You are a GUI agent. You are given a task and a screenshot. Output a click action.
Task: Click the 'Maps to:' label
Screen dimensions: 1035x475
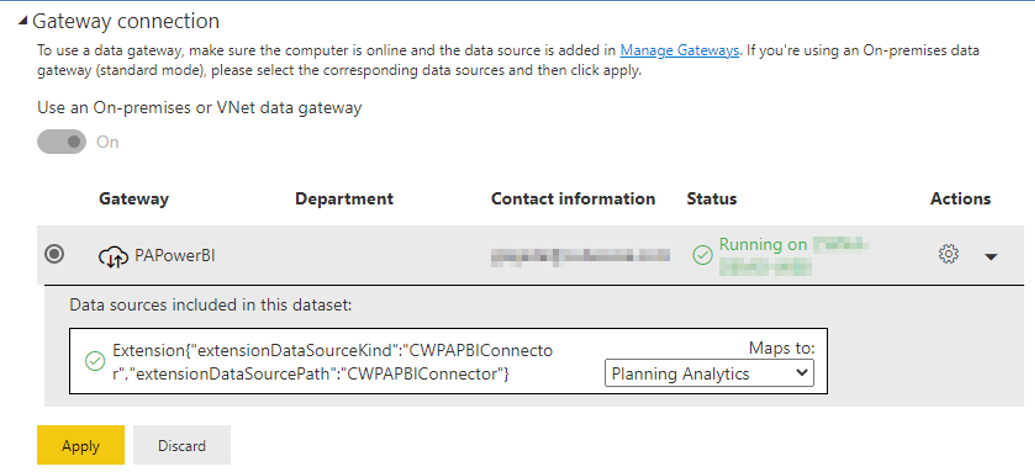(x=782, y=348)
